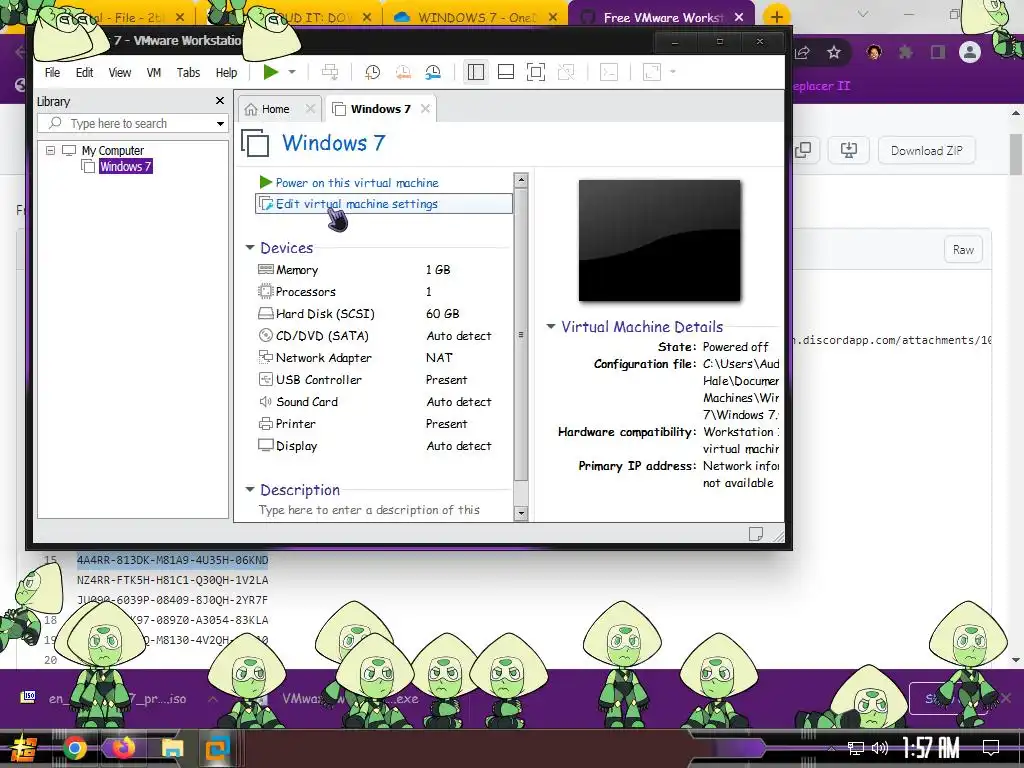Switch to the Windows 7 tab
1024x768 pixels.
click(x=380, y=109)
